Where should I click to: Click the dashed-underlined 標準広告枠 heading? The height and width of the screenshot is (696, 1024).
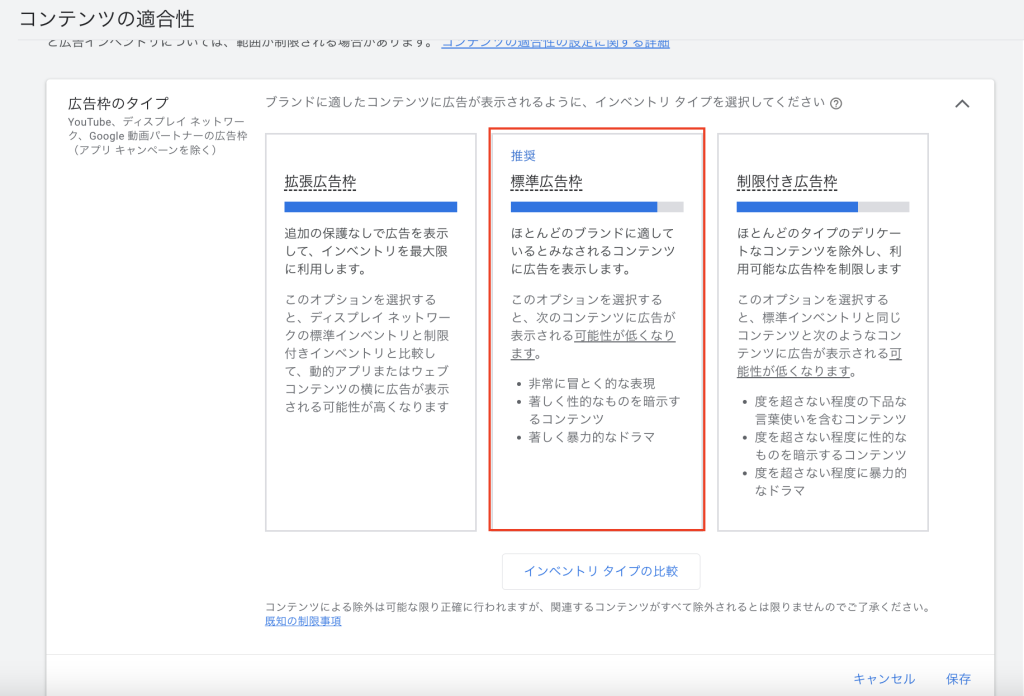[x=546, y=182]
